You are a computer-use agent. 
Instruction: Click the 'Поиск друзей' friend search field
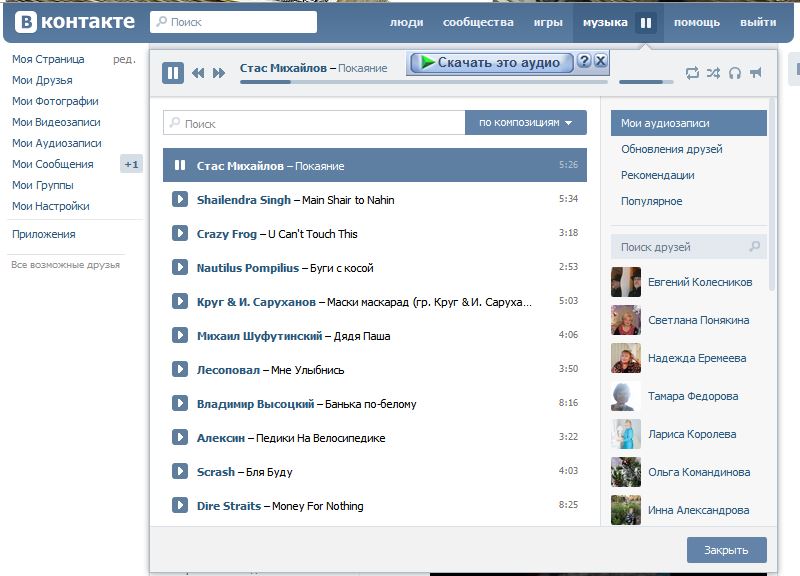(689, 247)
